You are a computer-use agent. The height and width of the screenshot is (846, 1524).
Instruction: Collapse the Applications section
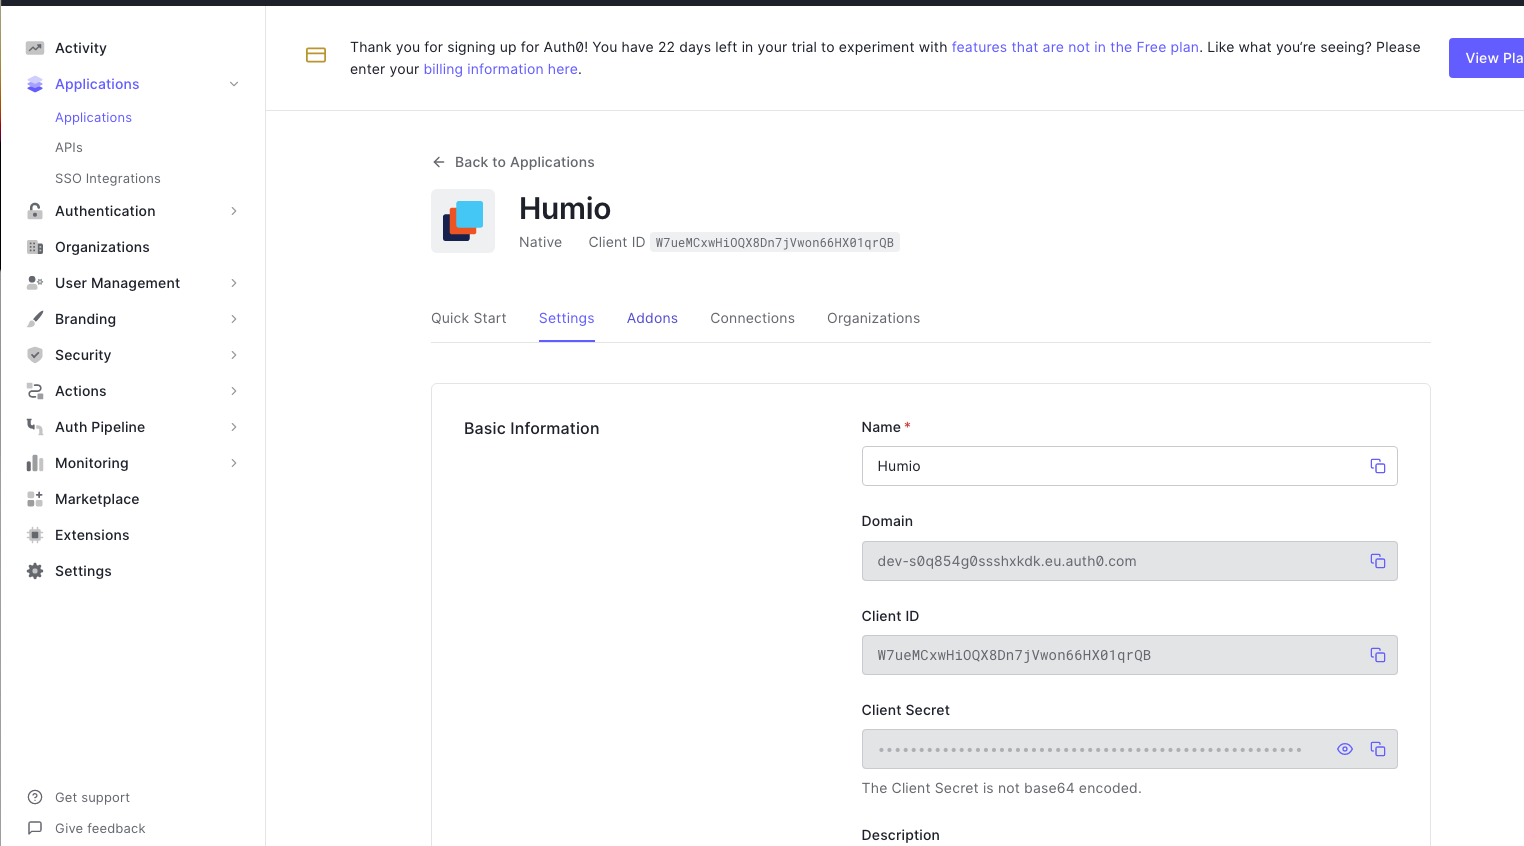pyautogui.click(x=233, y=84)
